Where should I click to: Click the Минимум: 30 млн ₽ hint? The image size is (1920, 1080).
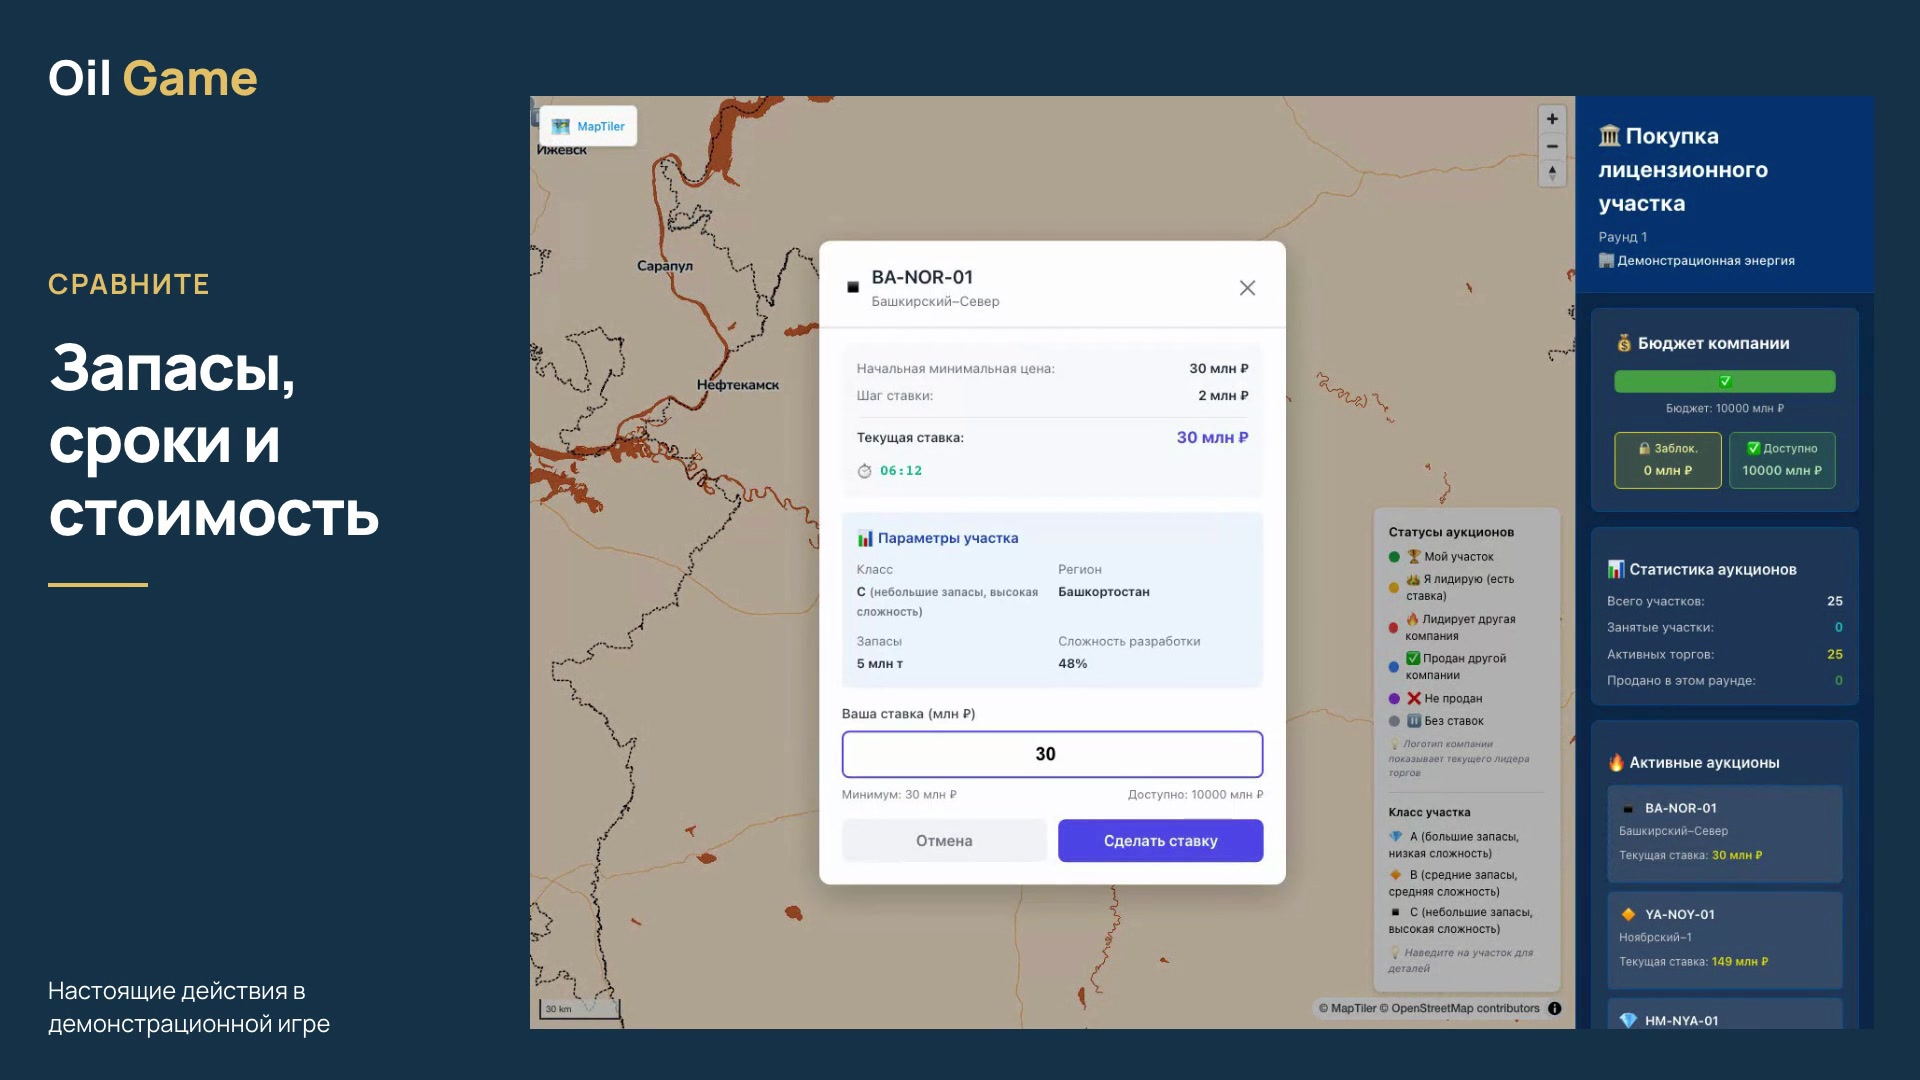(x=899, y=795)
